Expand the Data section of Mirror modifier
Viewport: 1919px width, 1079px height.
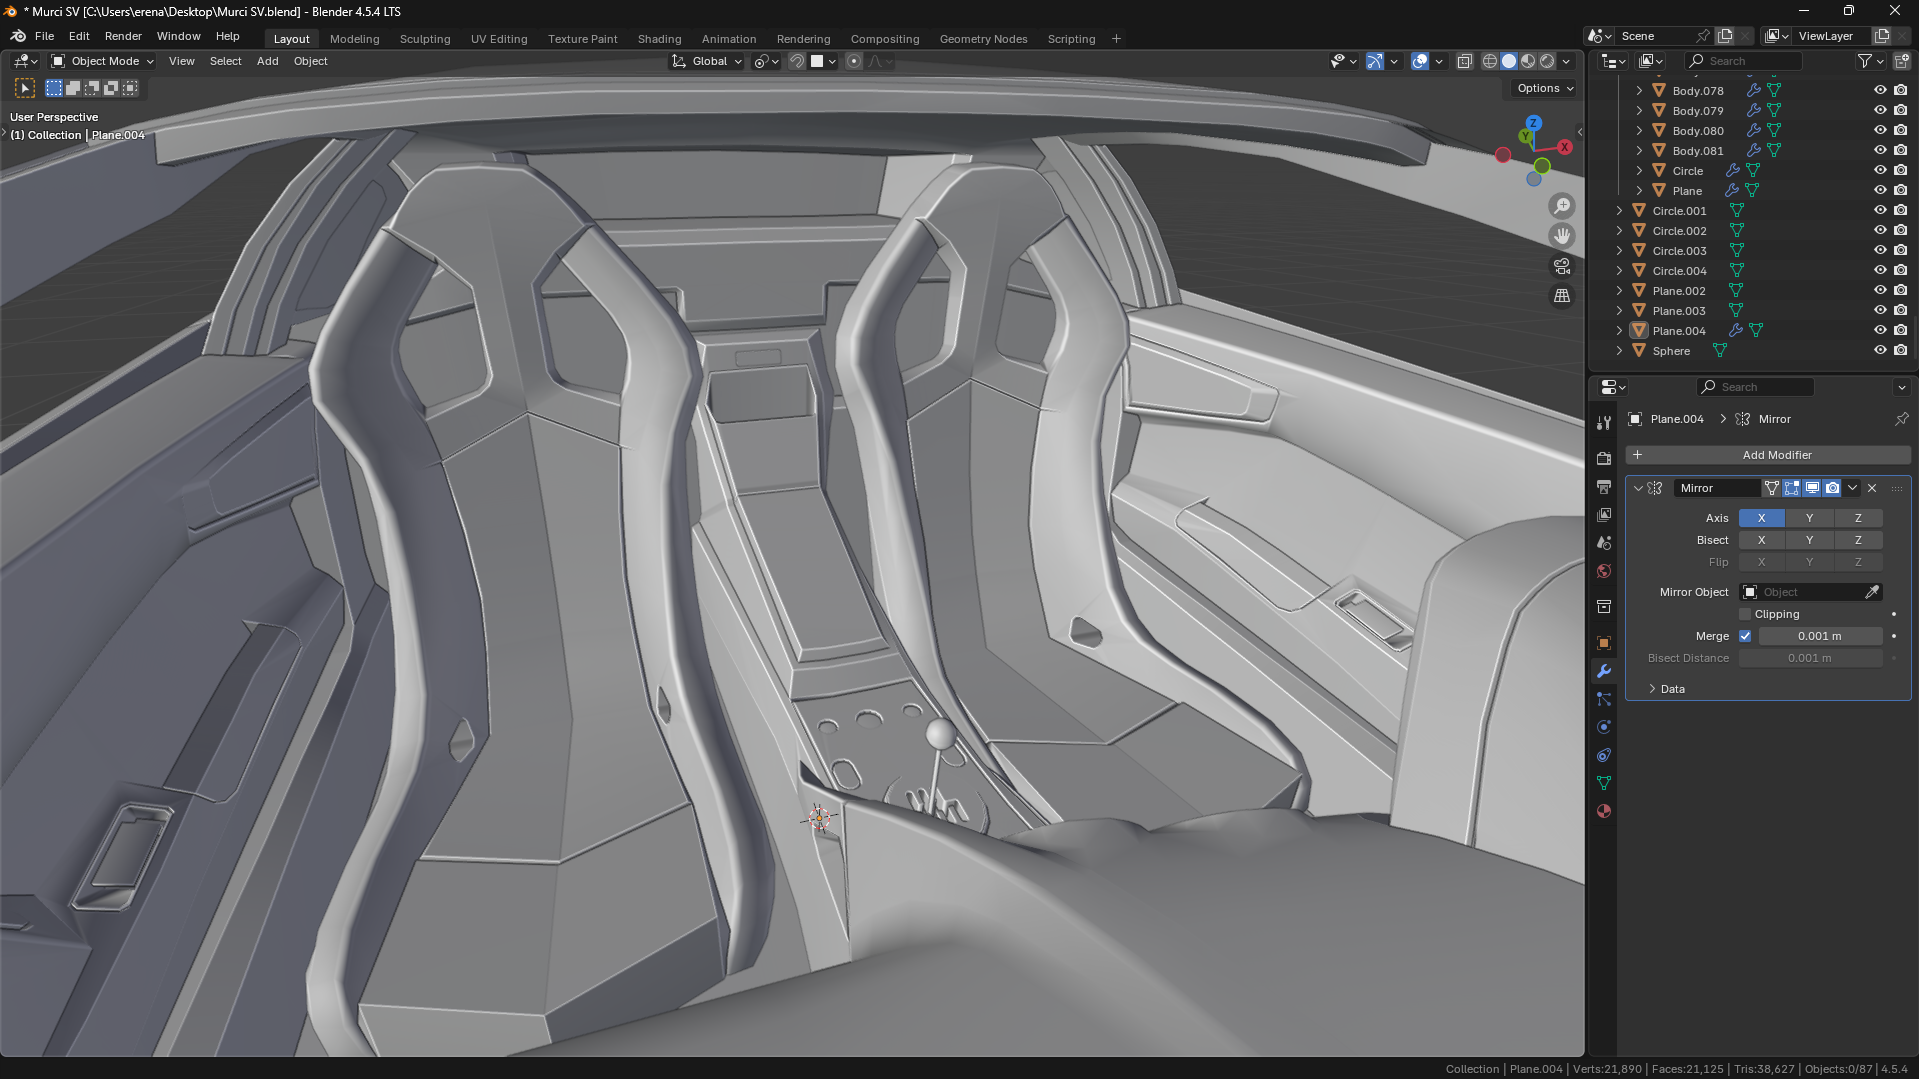1652,689
